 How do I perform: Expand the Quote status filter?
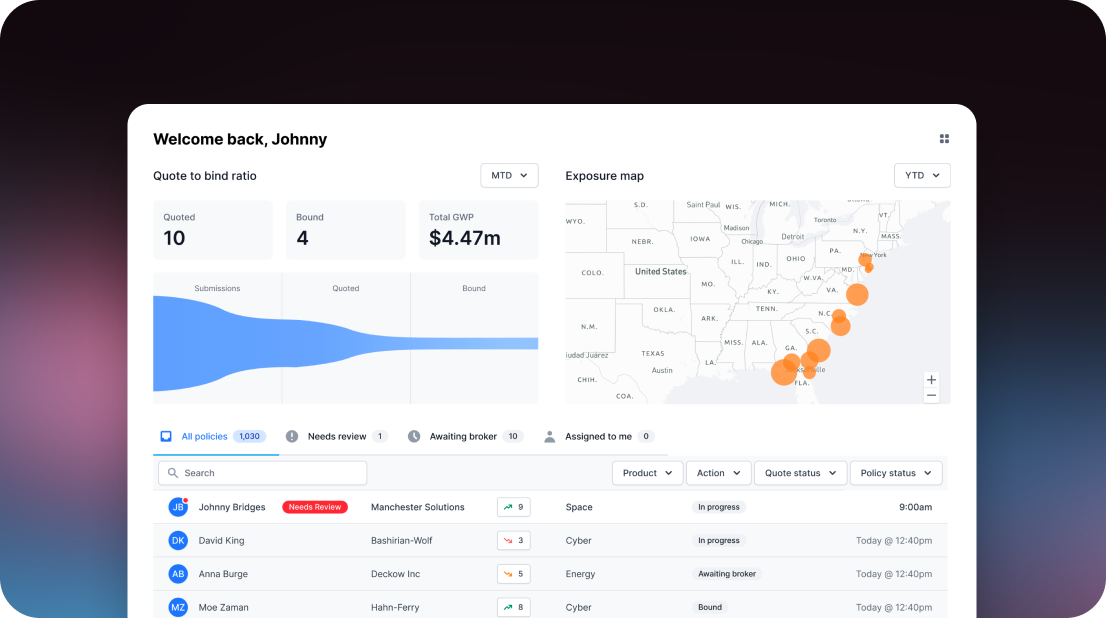pos(800,473)
